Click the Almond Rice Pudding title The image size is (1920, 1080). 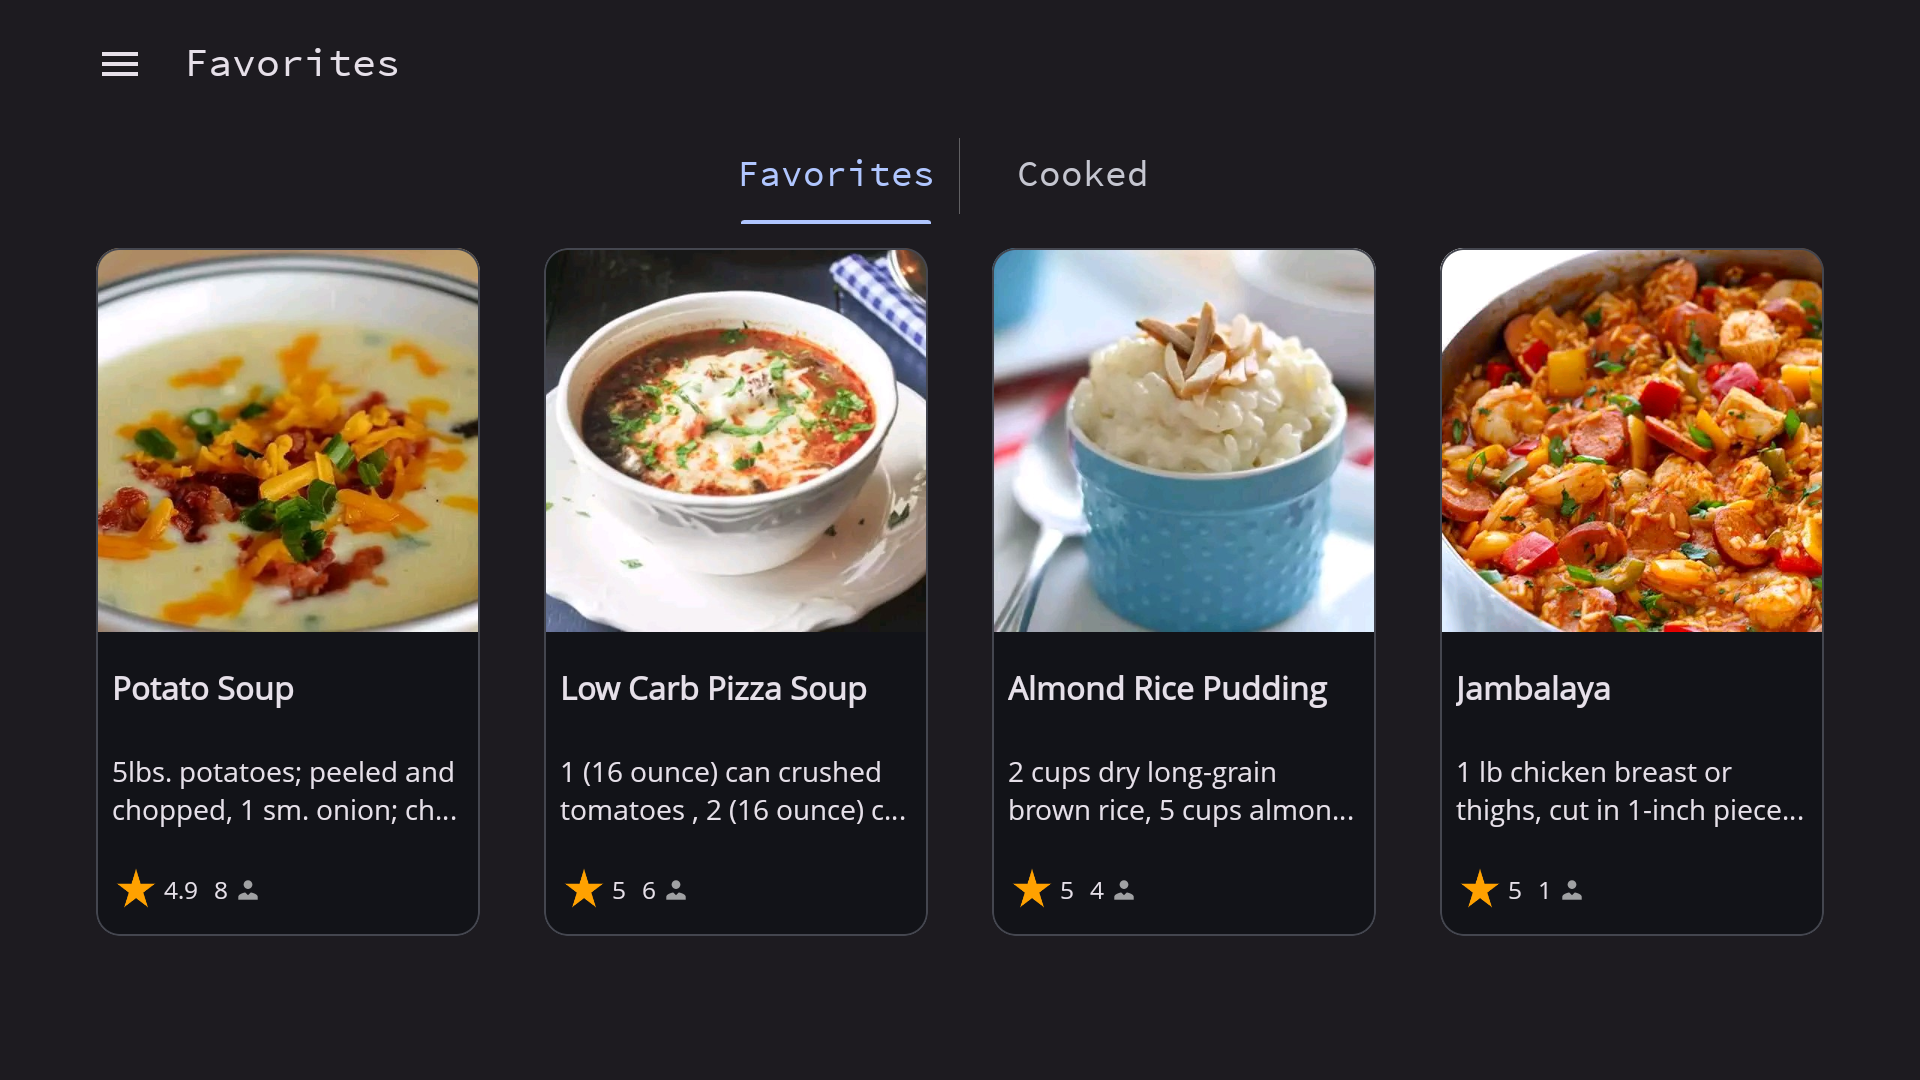click(x=1167, y=689)
